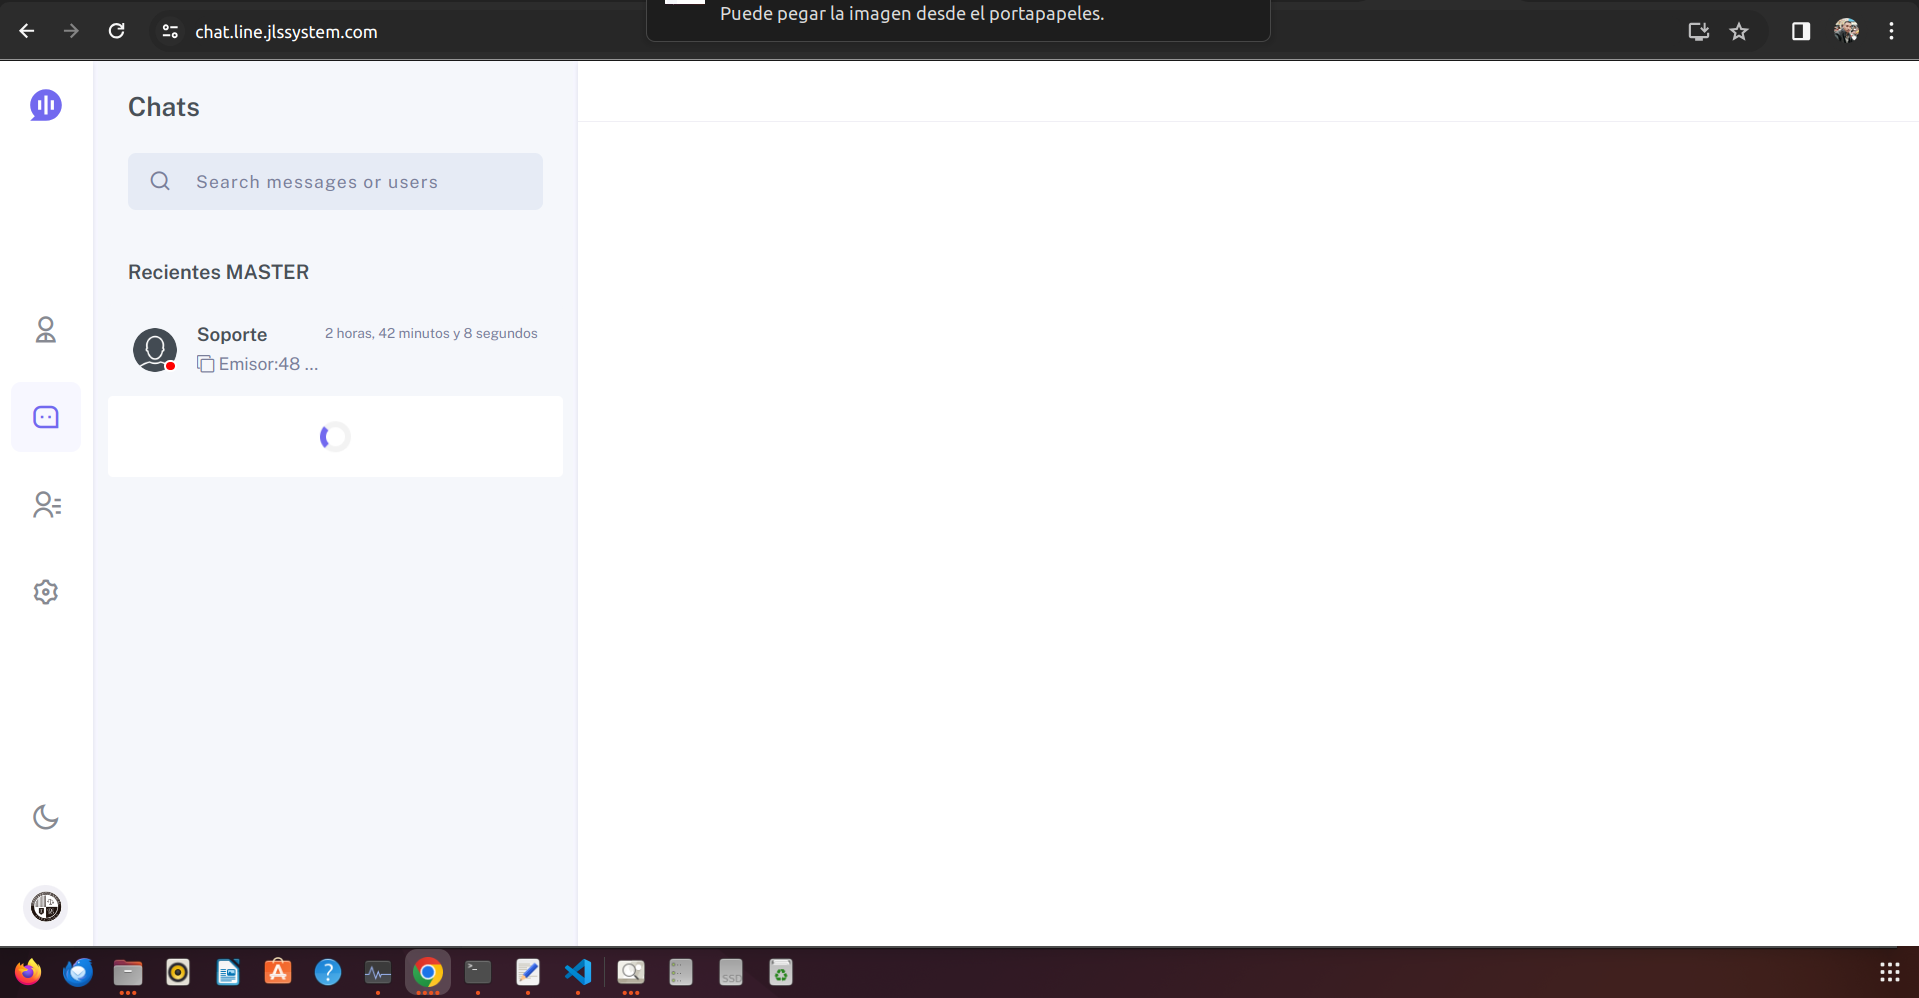Click the Soporte contact avatar

[x=155, y=350]
